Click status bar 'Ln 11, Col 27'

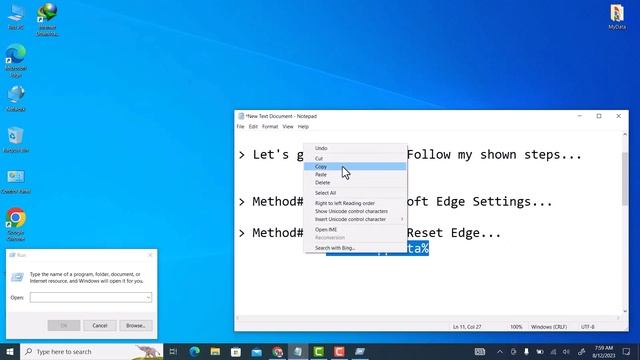(467, 327)
